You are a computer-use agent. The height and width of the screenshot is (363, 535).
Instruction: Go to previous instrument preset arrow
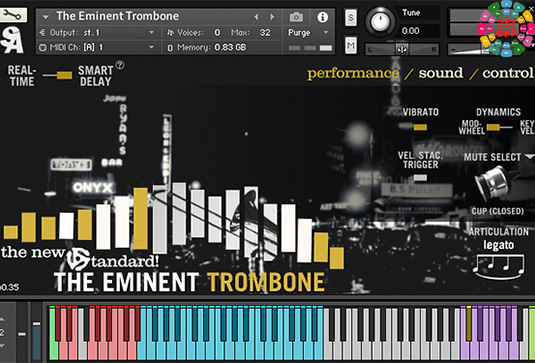pos(256,17)
